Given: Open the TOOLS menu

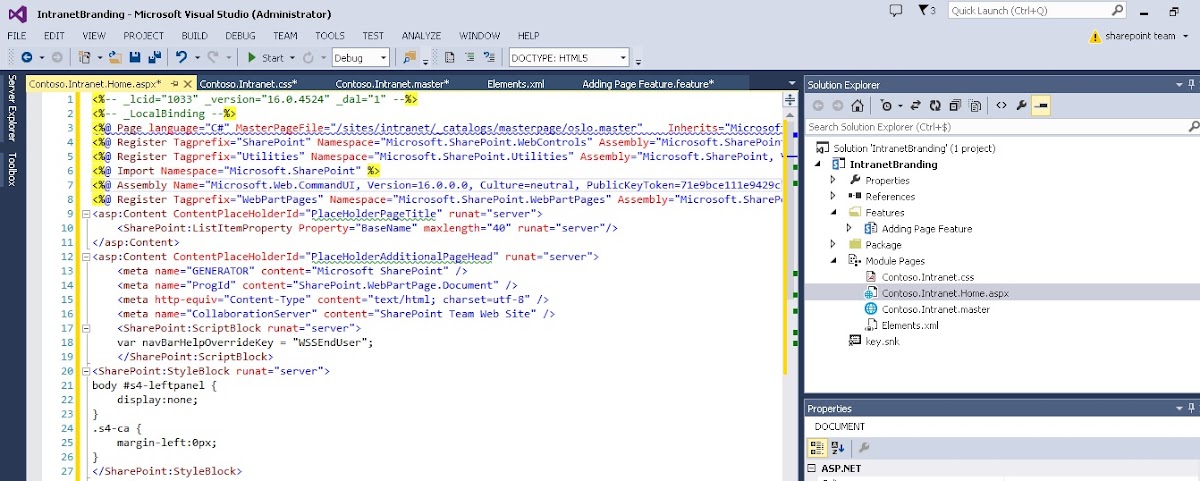Looking at the screenshot, I should pos(330,36).
